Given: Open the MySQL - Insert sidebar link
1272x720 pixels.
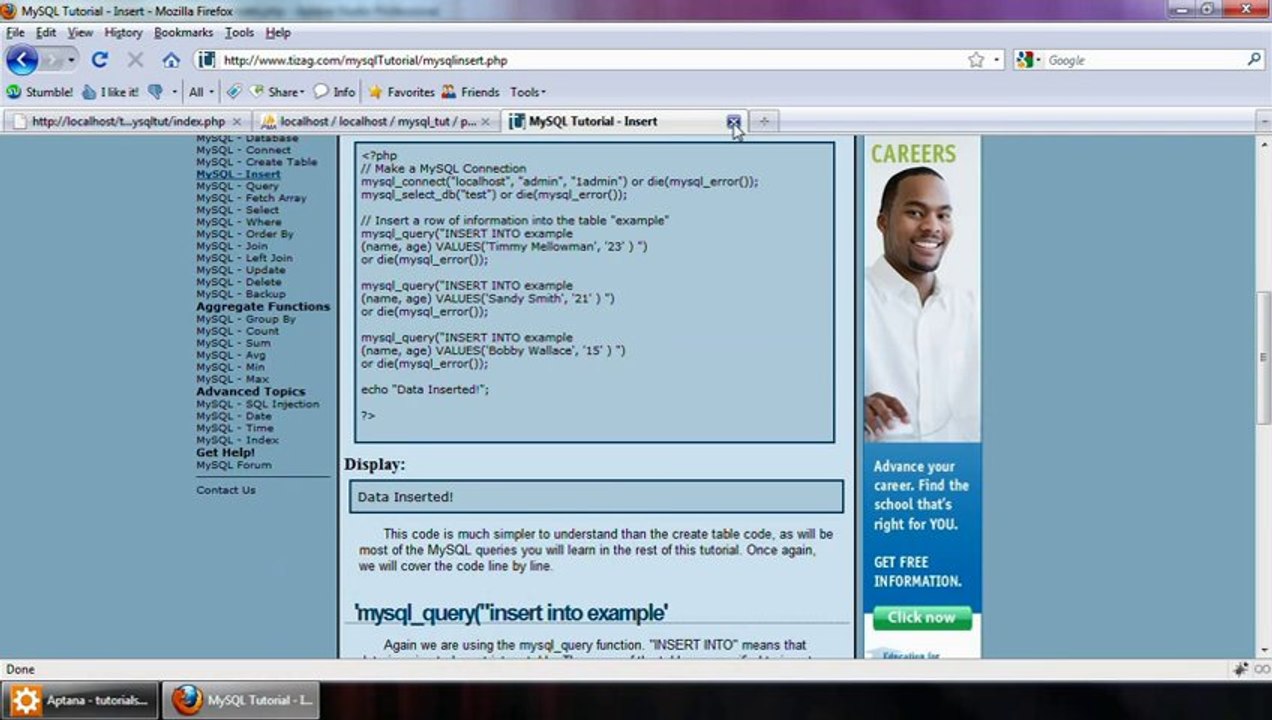Looking at the screenshot, I should [x=238, y=174].
